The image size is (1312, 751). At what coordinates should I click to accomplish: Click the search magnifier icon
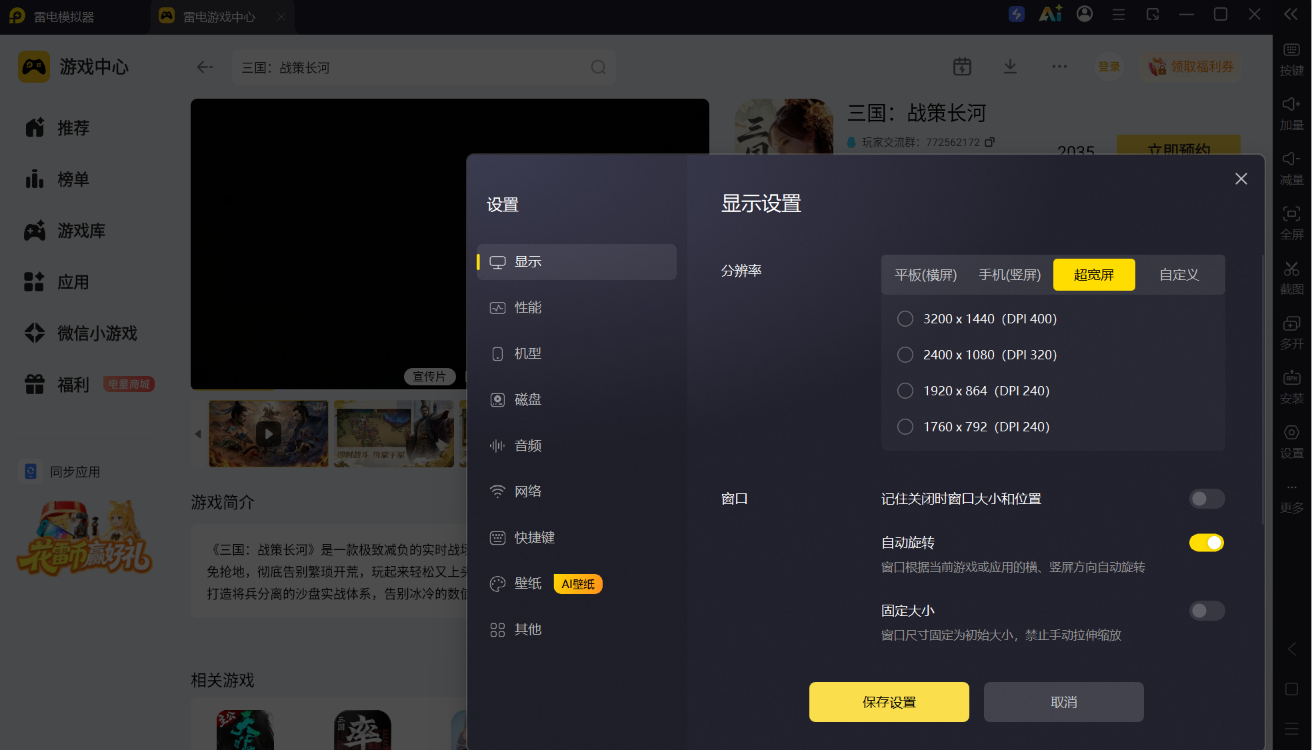(x=598, y=67)
